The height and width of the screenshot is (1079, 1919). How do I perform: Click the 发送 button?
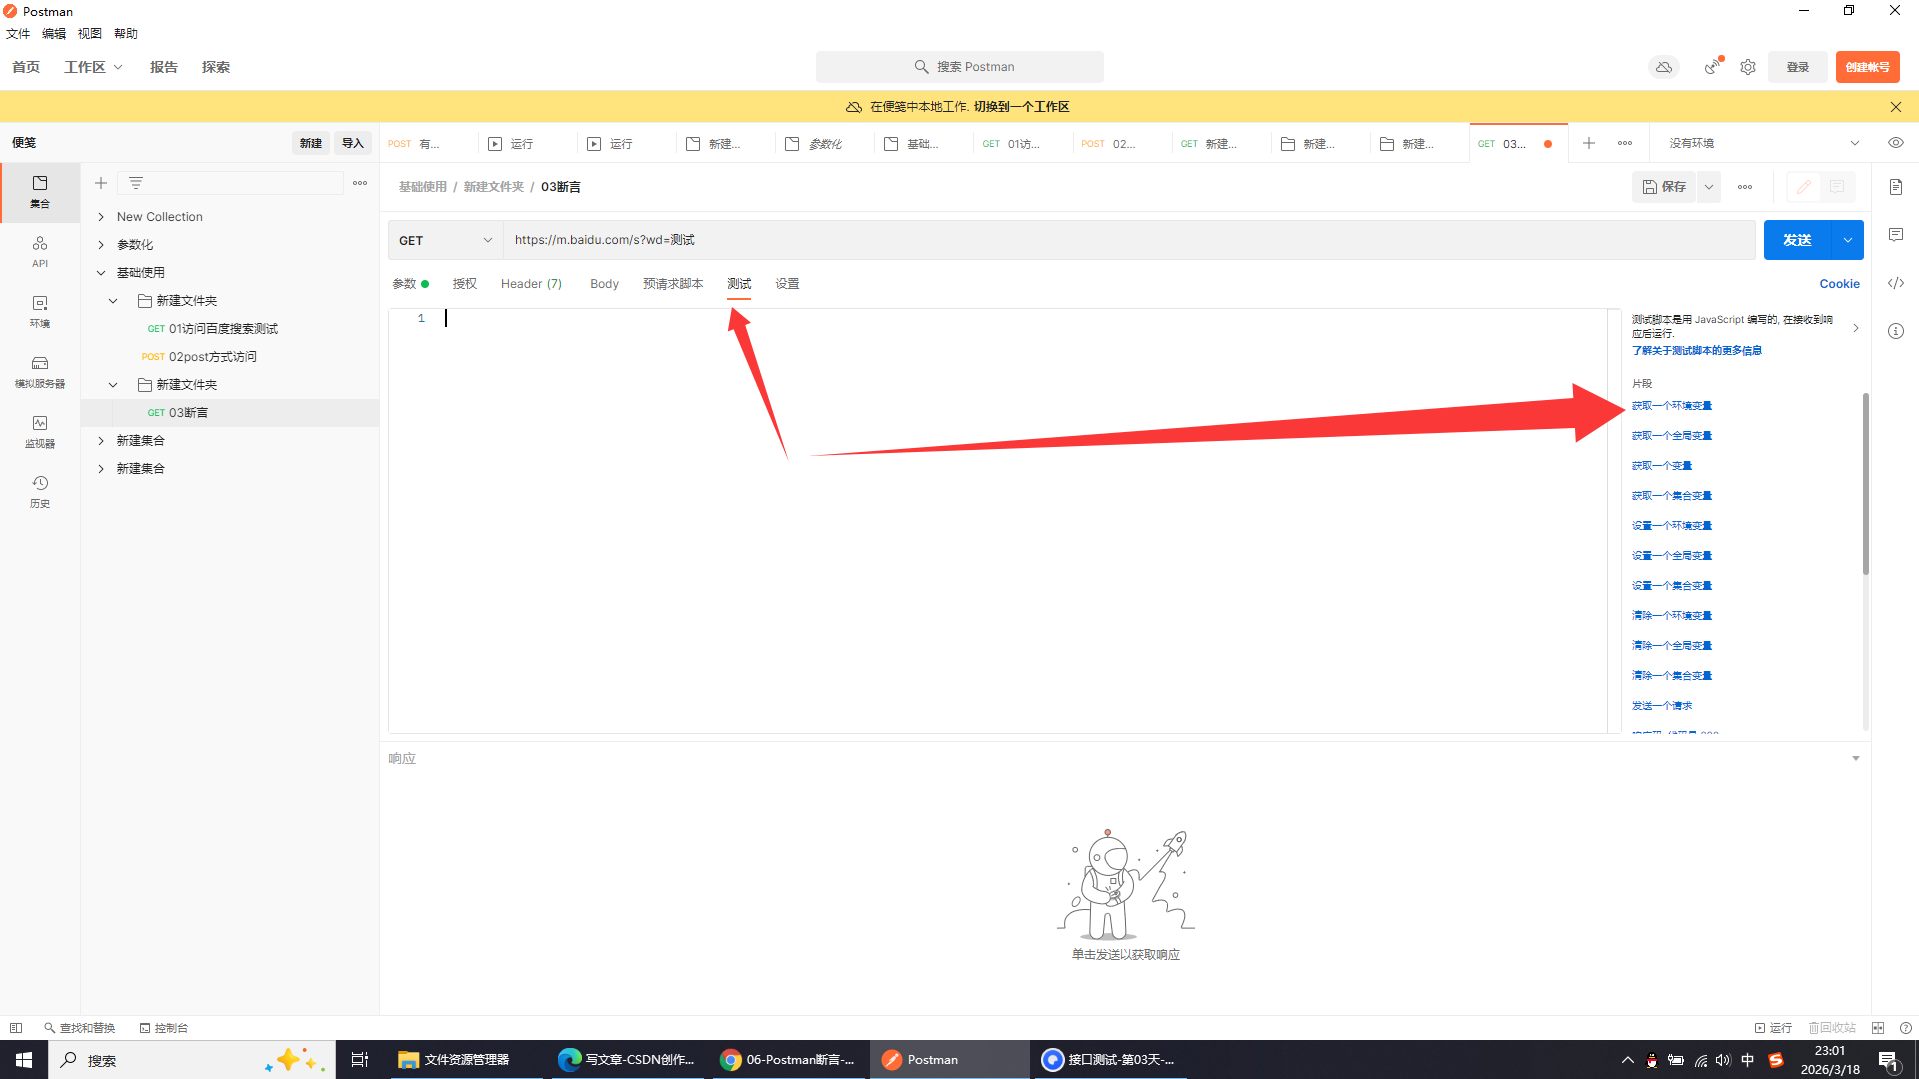(x=1797, y=240)
